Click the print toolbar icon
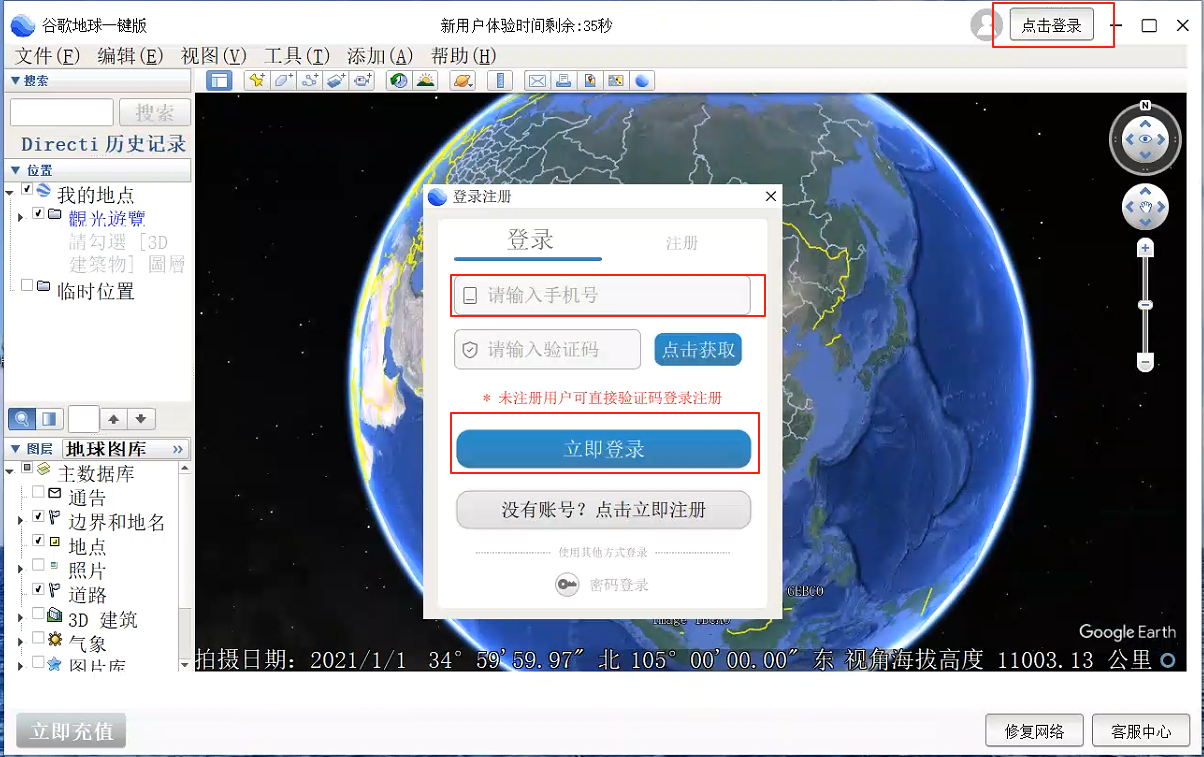The image size is (1204, 757). tap(564, 80)
